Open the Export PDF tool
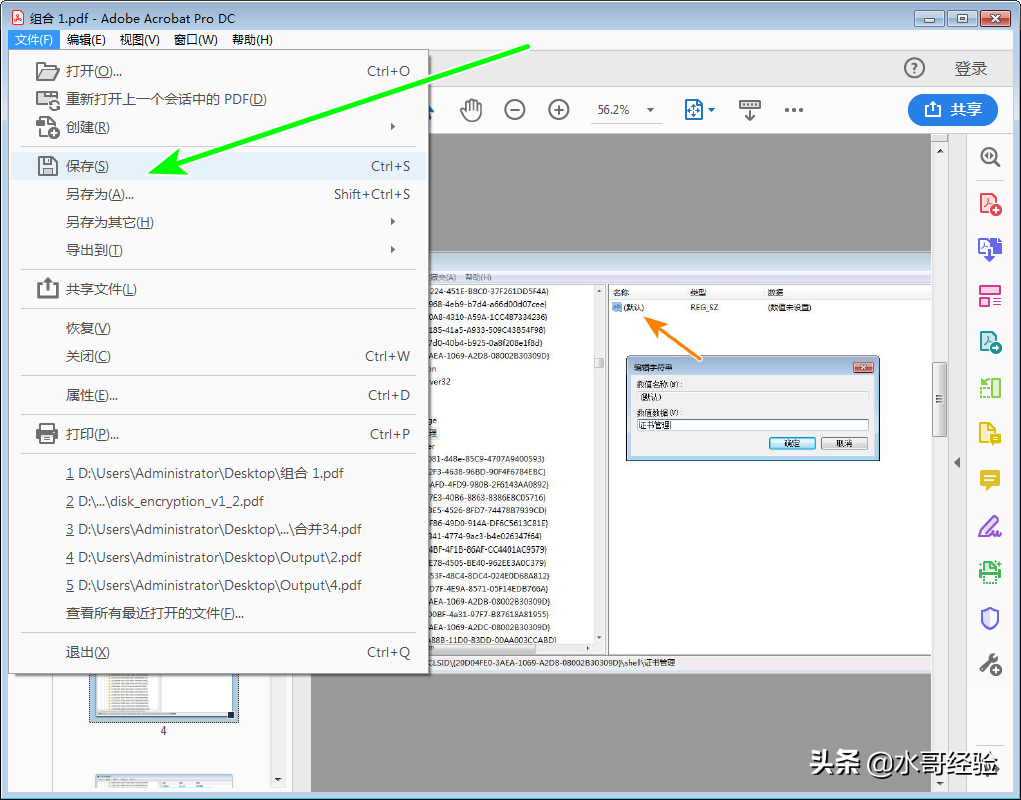This screenshot has height=800, width=1021. pyautogui.click(x=990, y=342)
